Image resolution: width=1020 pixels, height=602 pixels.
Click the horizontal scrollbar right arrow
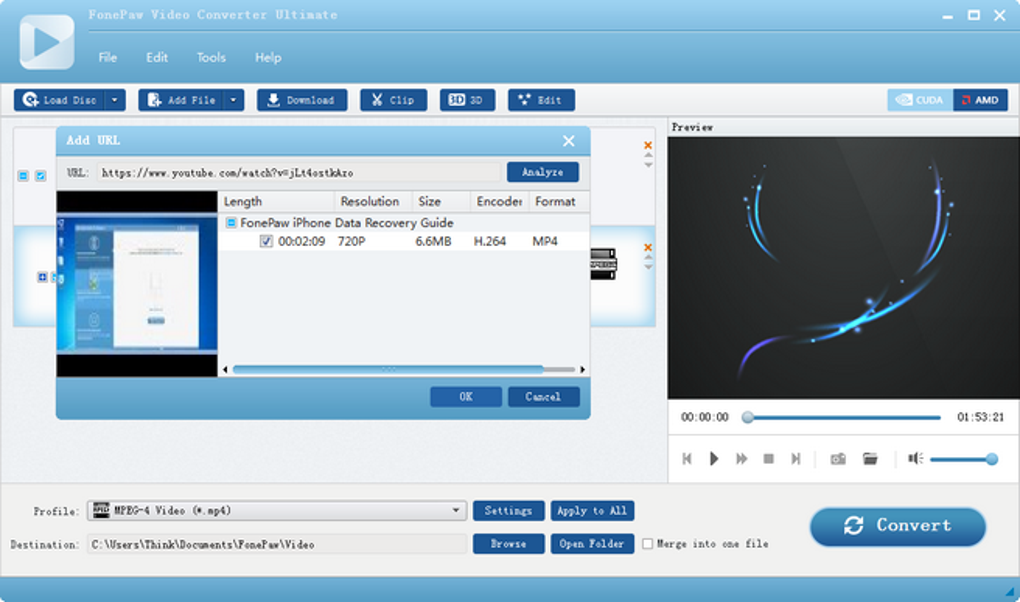coord(582,369)
